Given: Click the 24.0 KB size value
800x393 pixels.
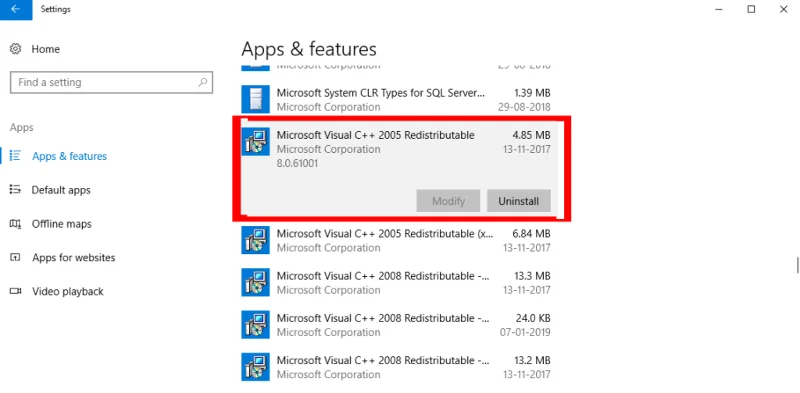Looking at the screenshot, I should (533, 318).
